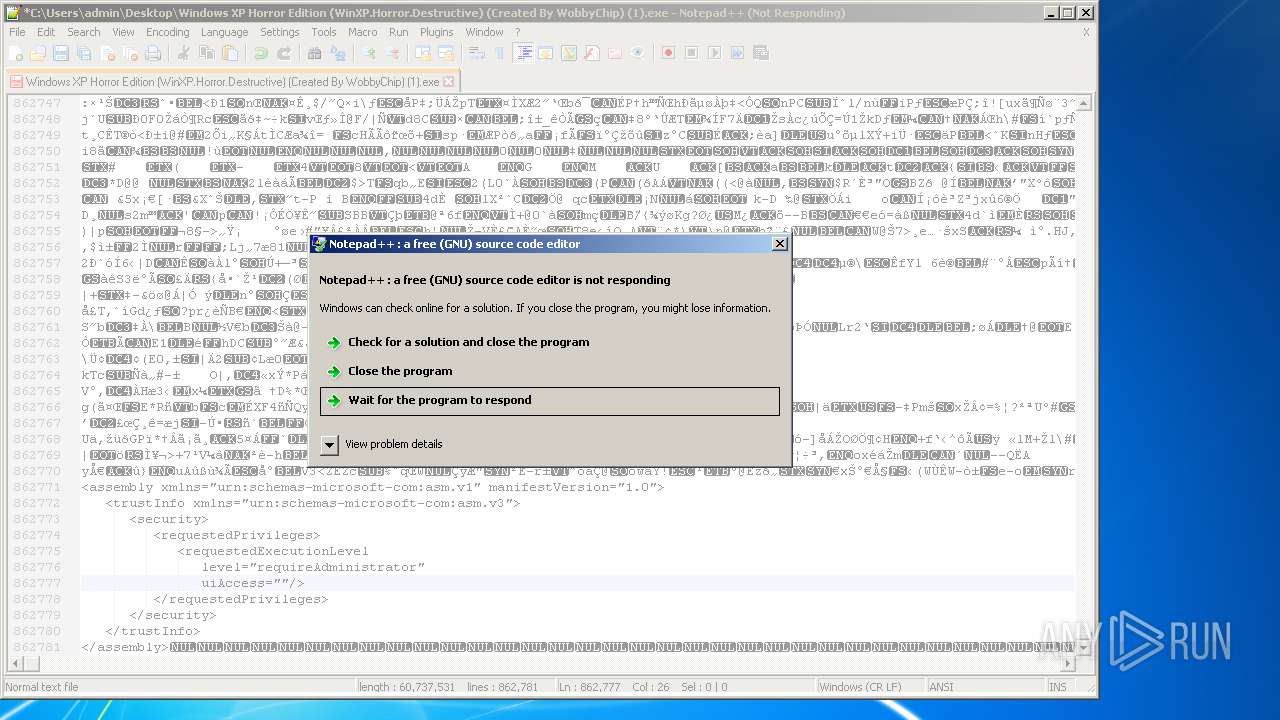
Task: Open the File menu
Action: click(17, 32)
